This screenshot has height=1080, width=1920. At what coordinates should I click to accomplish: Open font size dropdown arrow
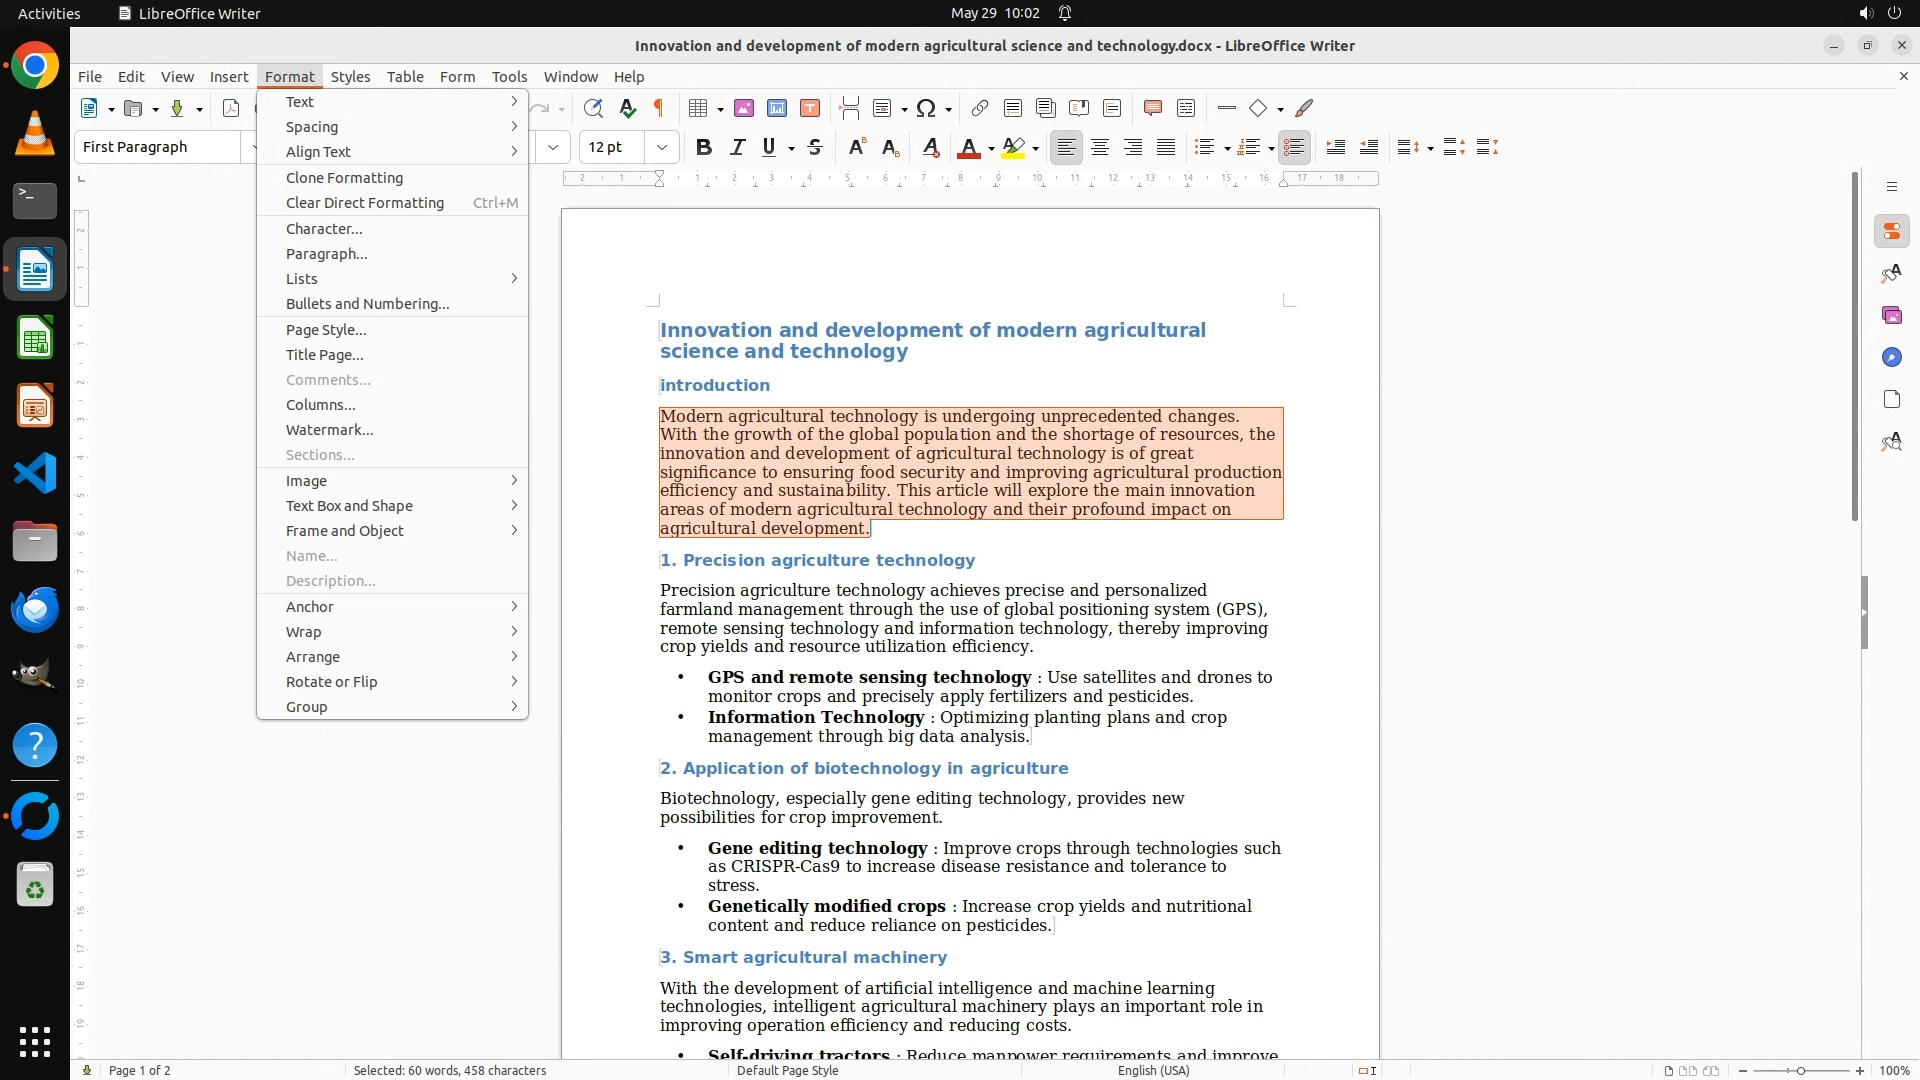click(x=661, y=147)
